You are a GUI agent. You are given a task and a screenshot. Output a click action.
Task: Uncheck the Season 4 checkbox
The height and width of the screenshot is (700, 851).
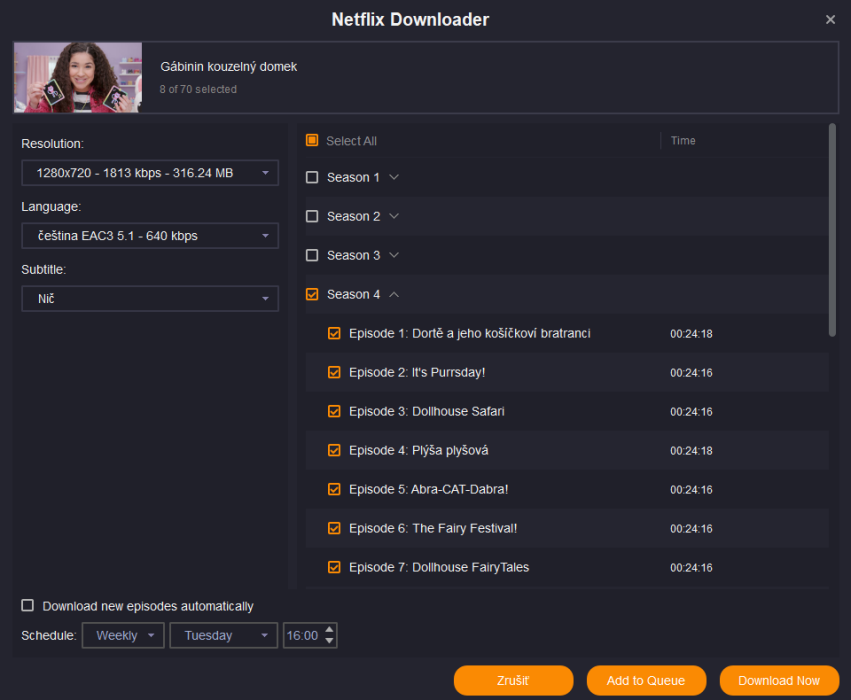point(312,295)
